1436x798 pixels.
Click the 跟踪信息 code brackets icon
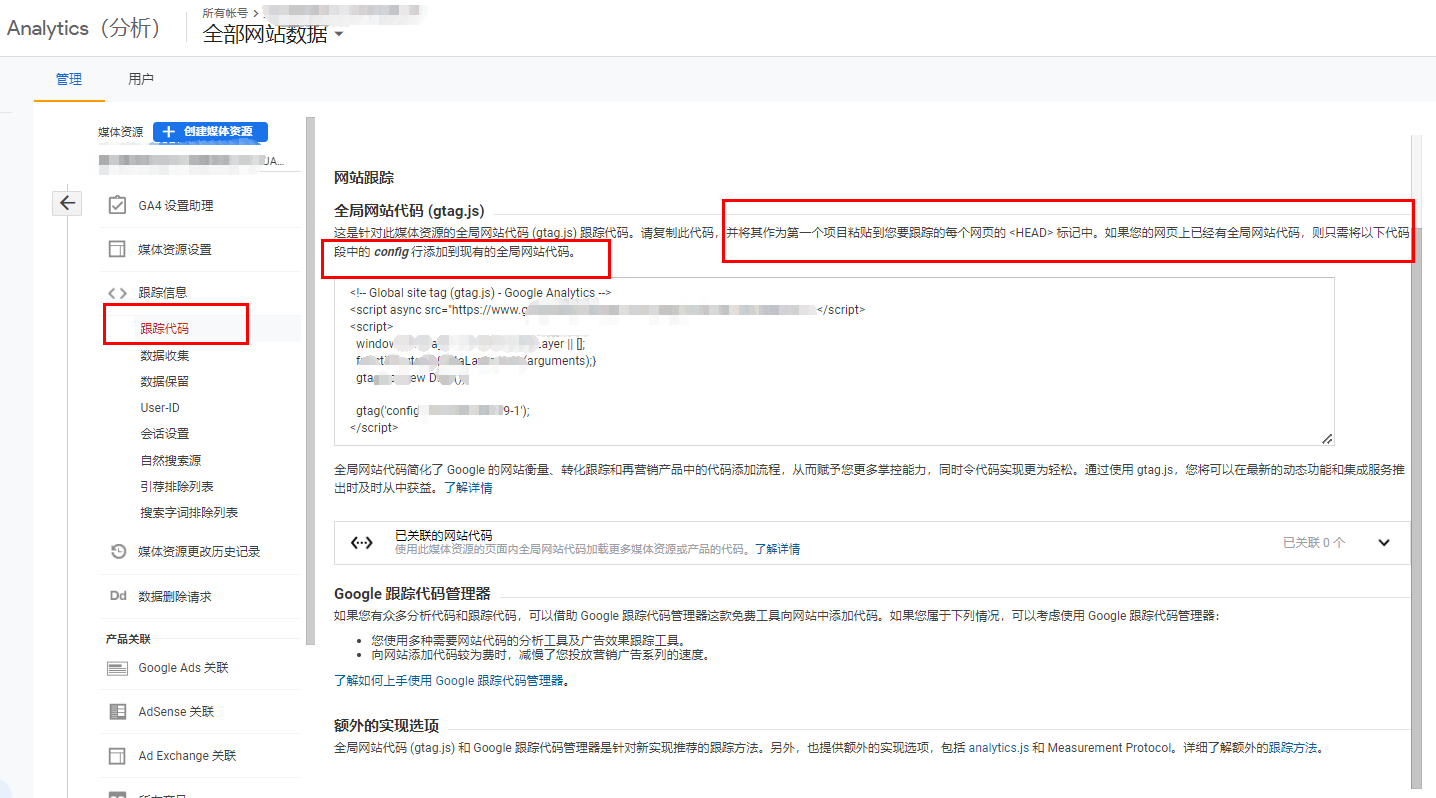[117, 293]
